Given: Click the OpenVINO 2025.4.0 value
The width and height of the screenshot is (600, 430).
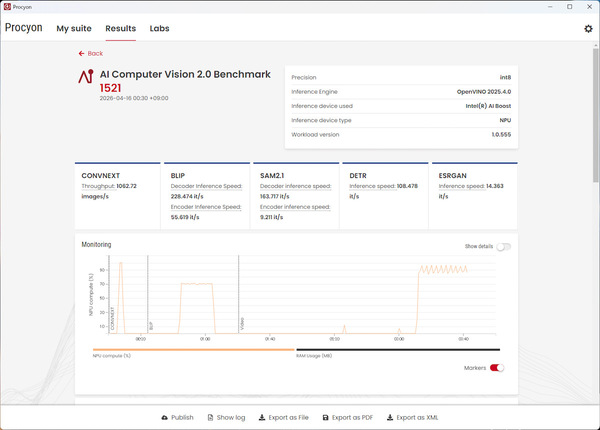Looking at the screenshot, I should [484, 92].
